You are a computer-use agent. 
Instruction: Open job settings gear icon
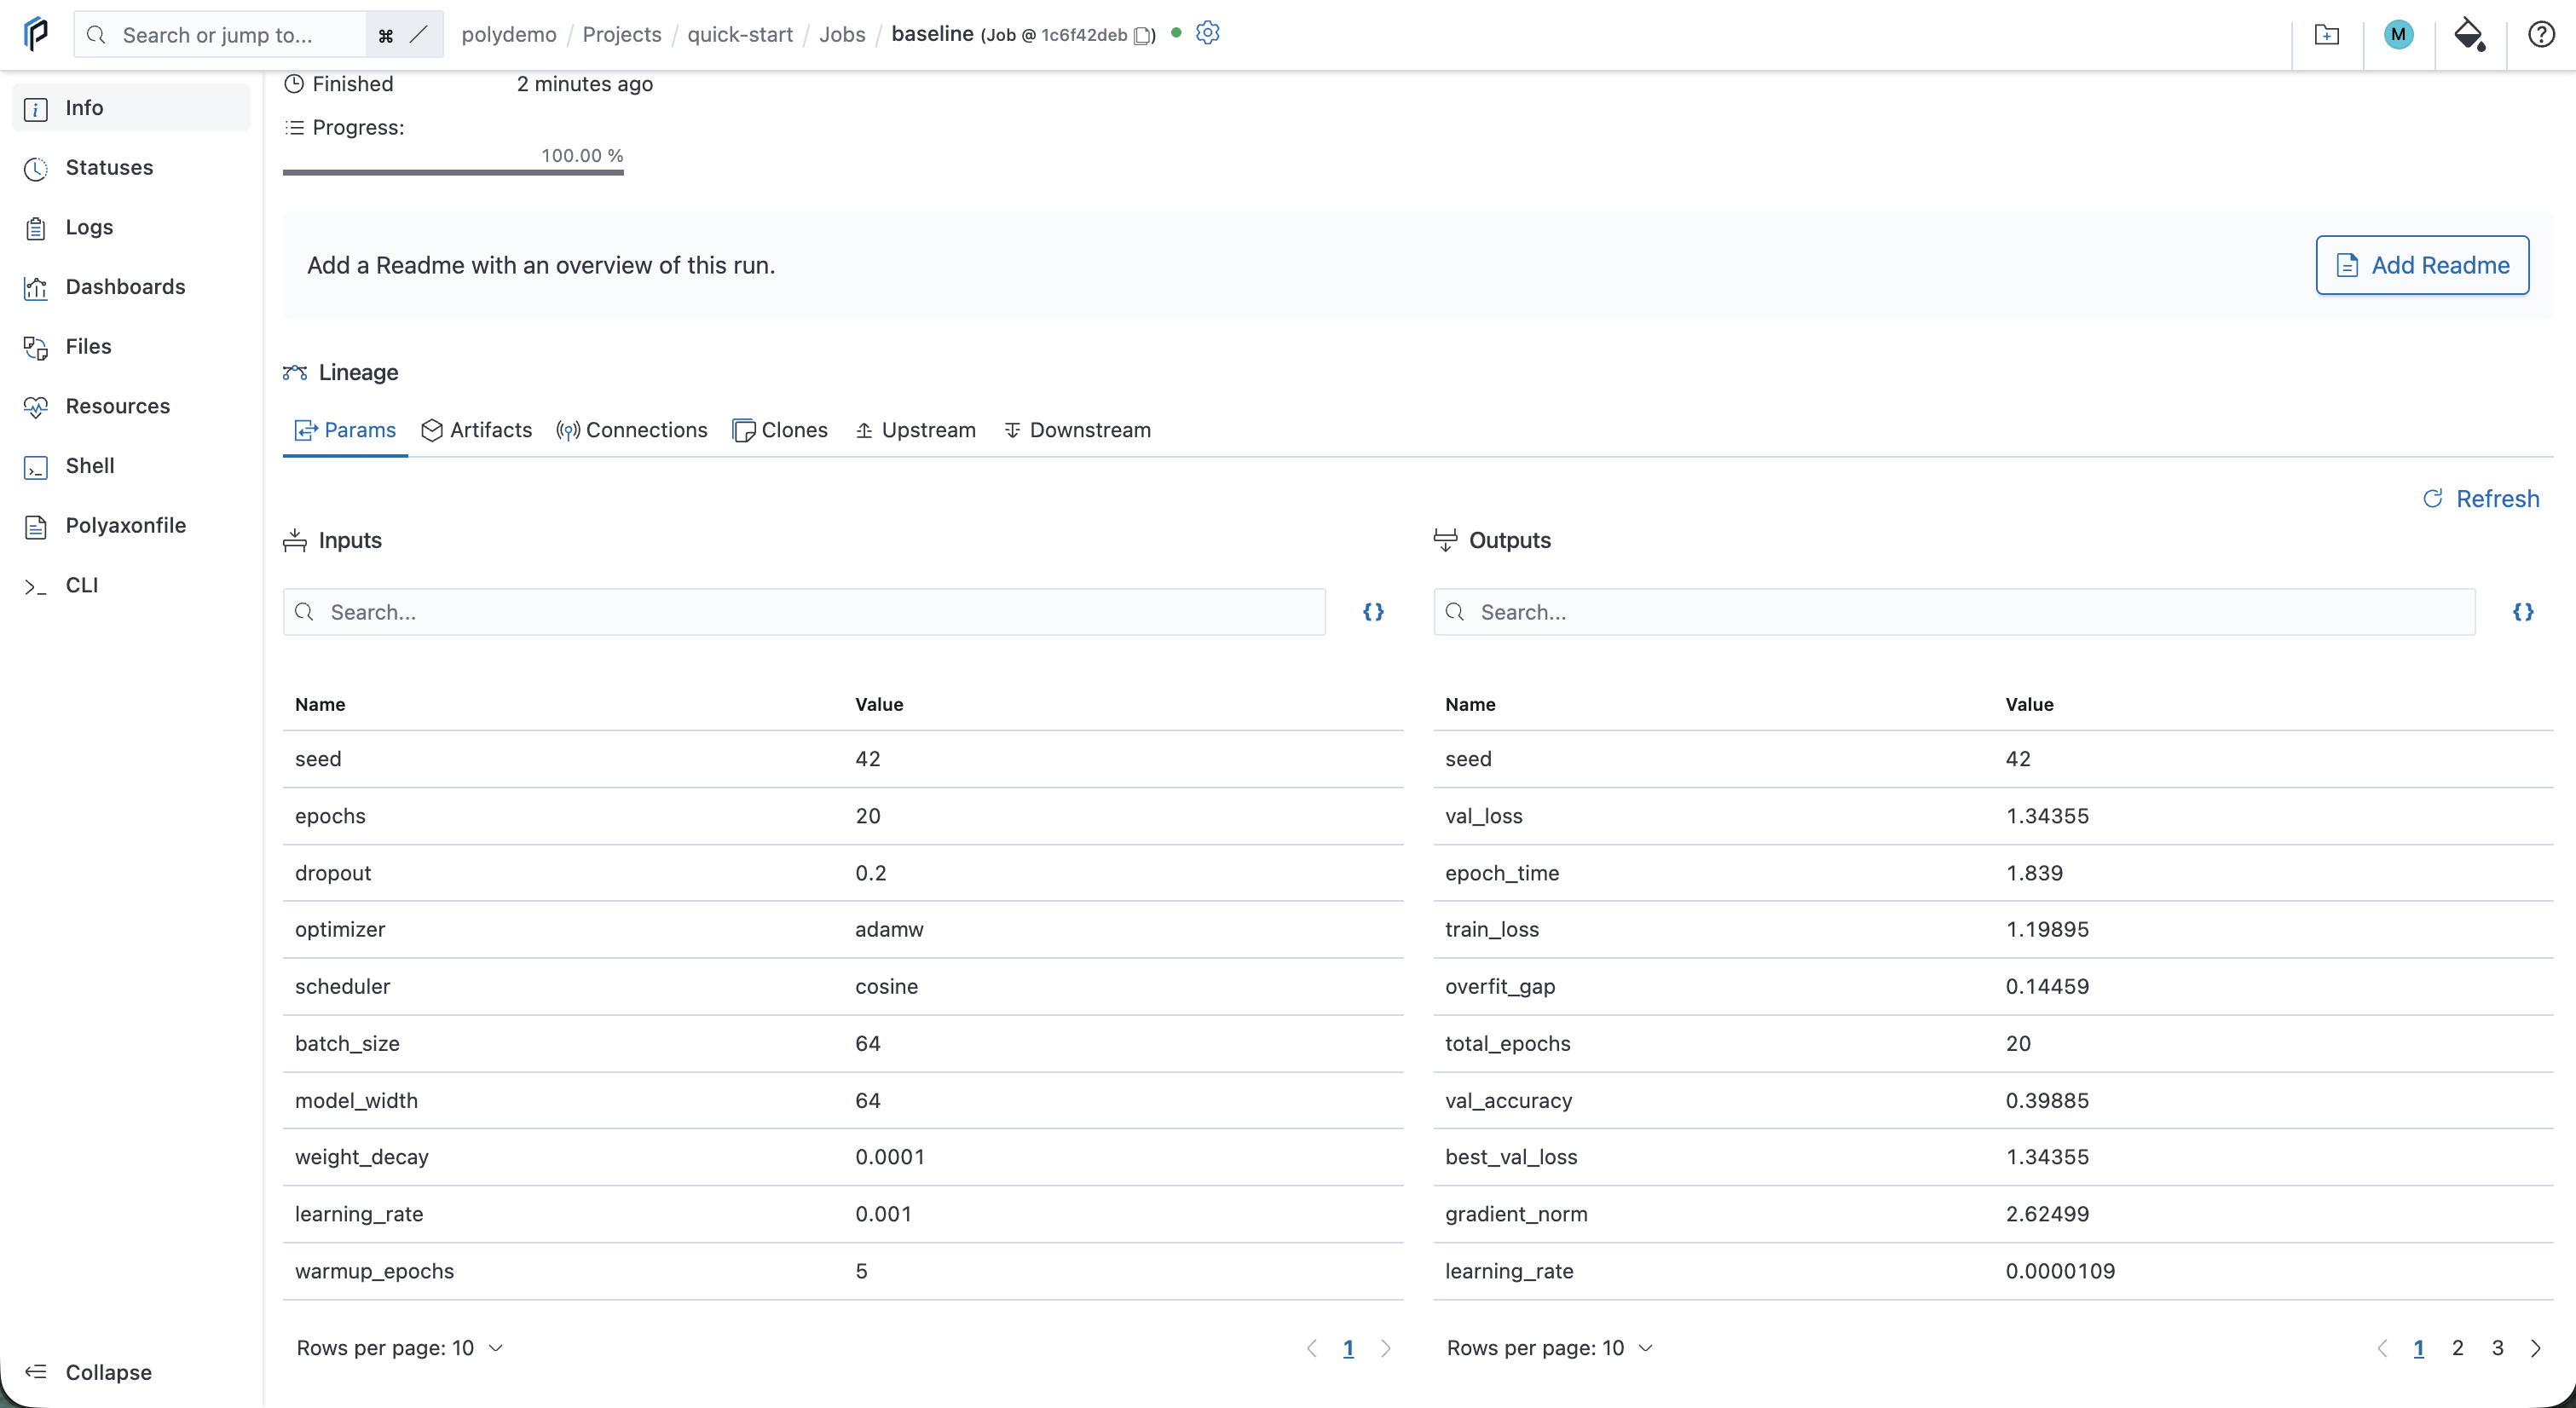click(1208, 33)
